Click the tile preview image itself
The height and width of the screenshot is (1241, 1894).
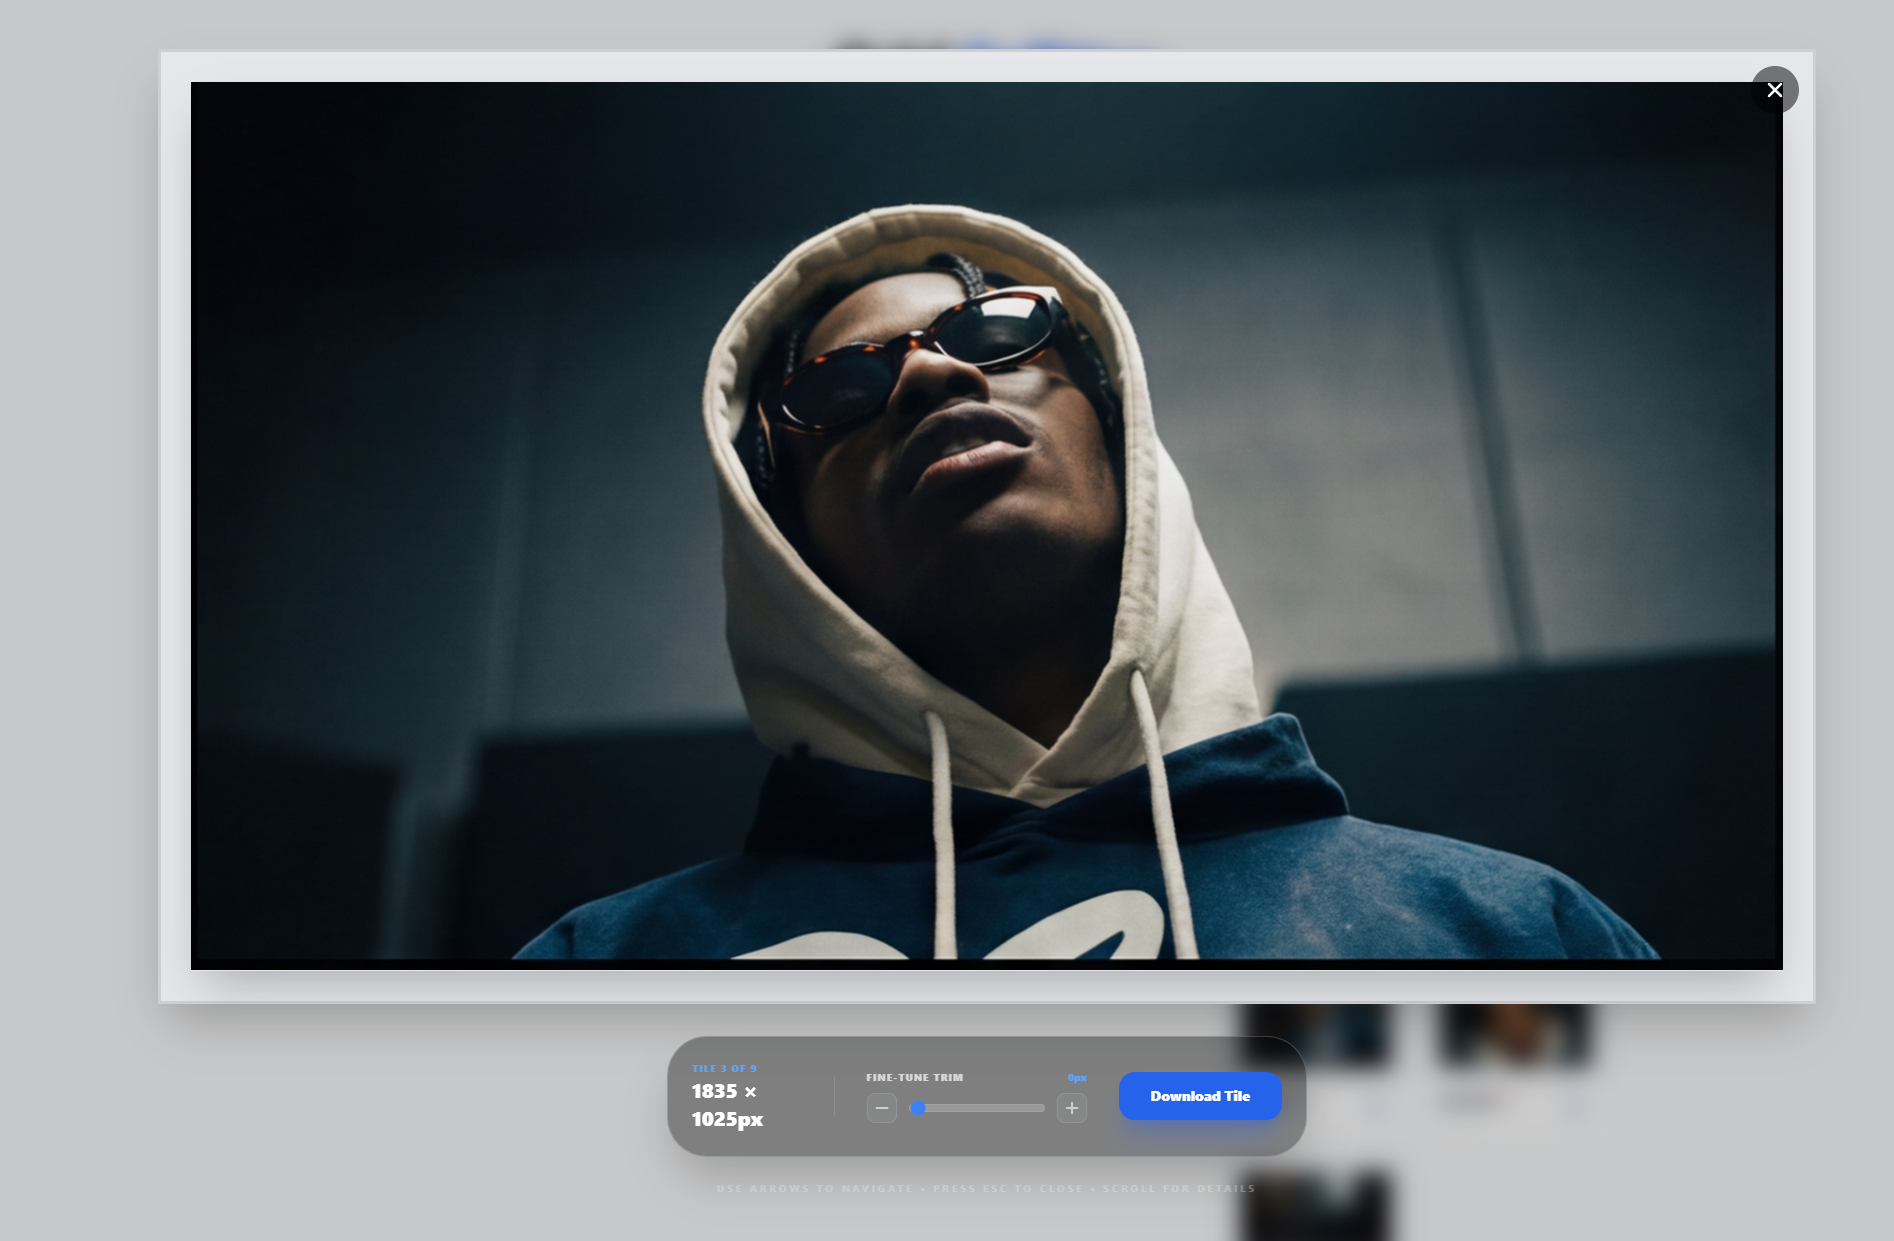[987, 525]
